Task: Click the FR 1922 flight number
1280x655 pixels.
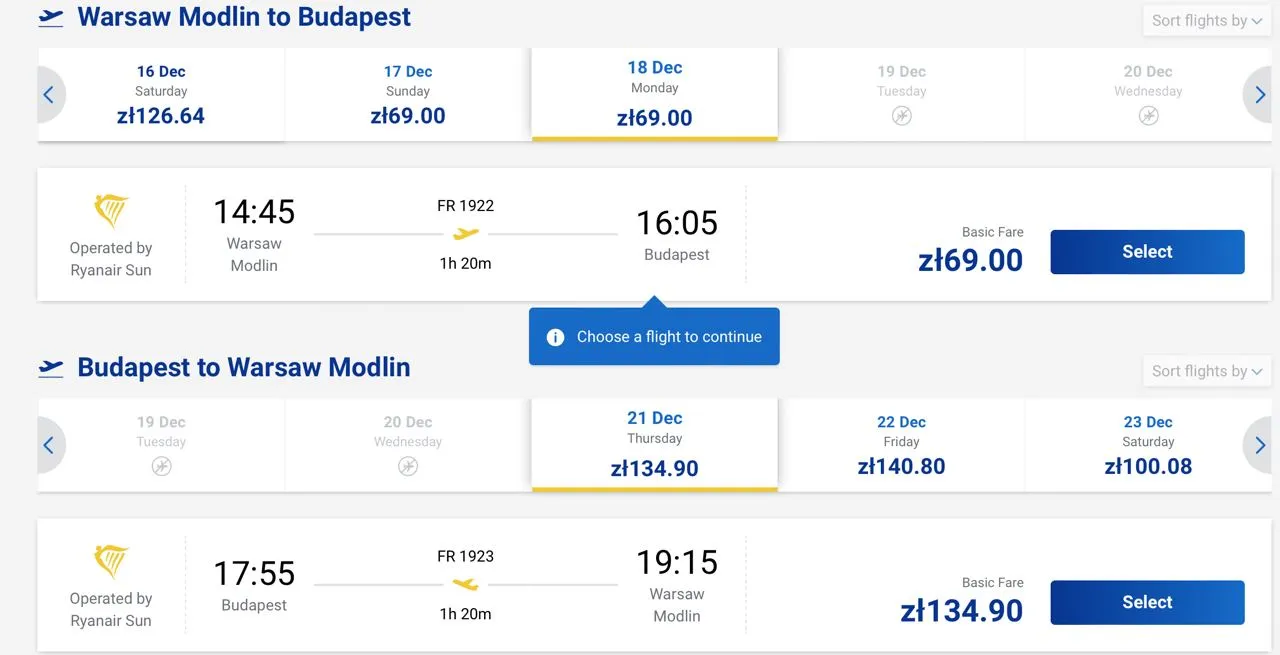Action: click(x=466, y=206)
